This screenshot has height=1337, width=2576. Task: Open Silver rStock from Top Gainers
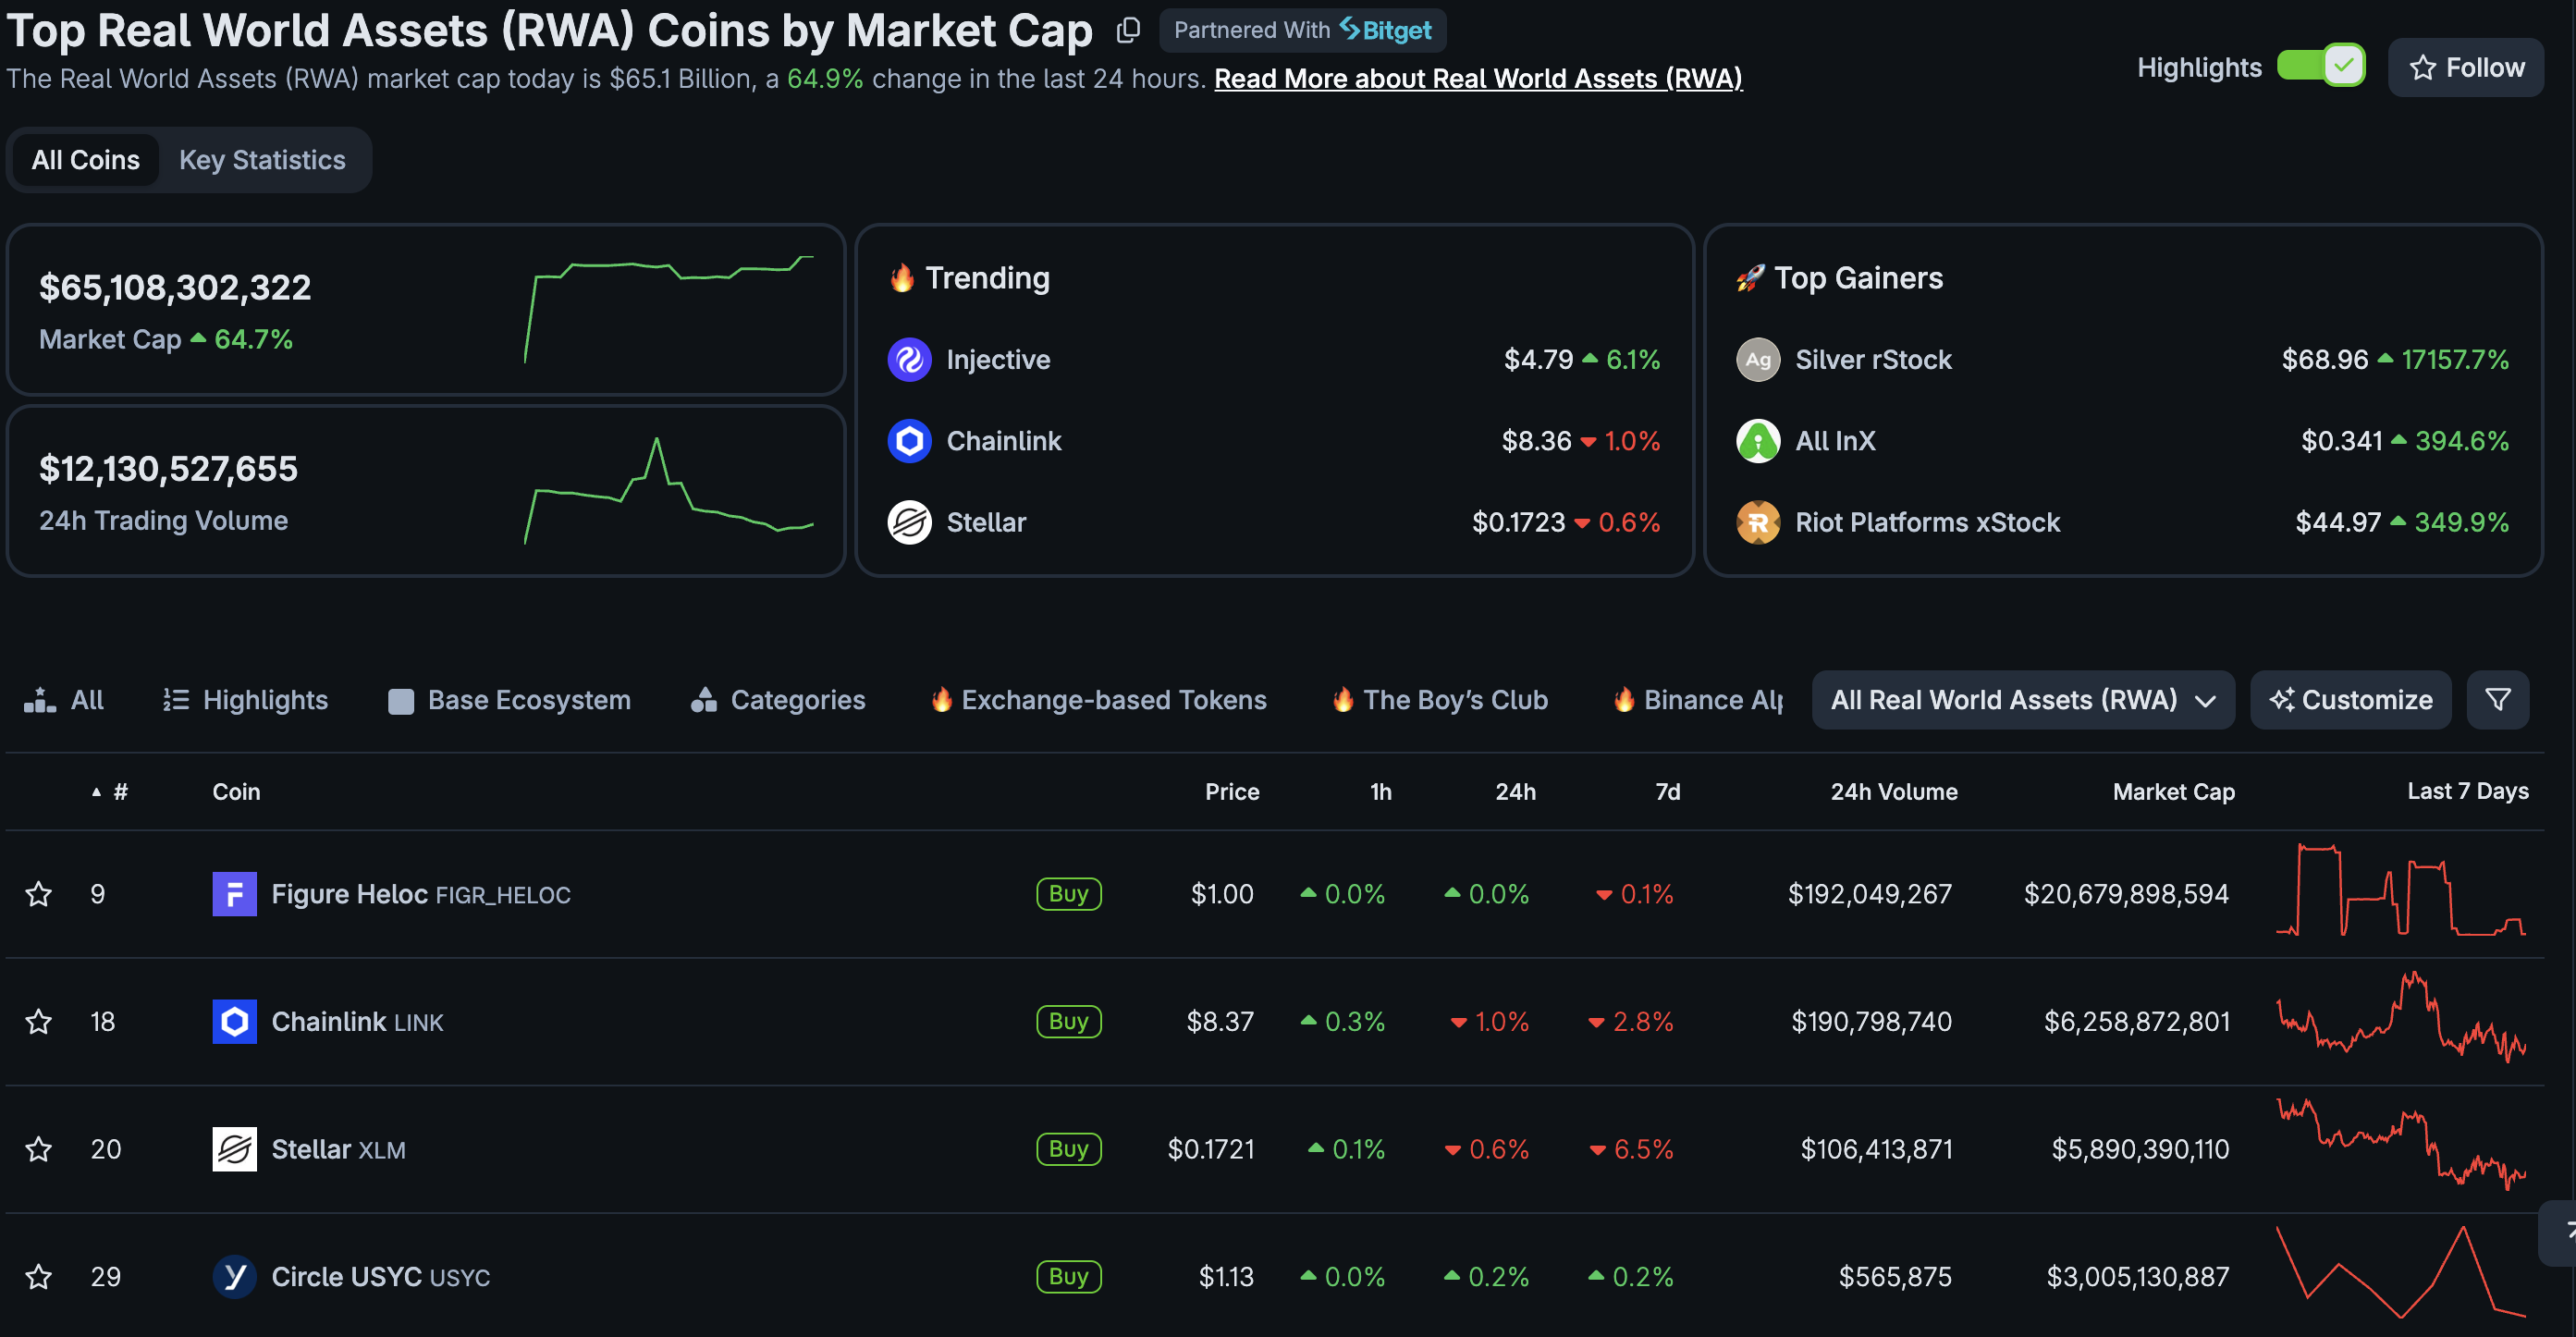1873,360
